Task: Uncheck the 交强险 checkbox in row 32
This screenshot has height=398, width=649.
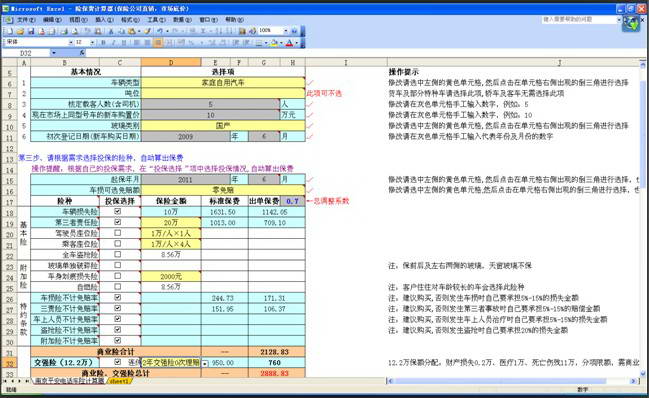Action: click(118, 362)
